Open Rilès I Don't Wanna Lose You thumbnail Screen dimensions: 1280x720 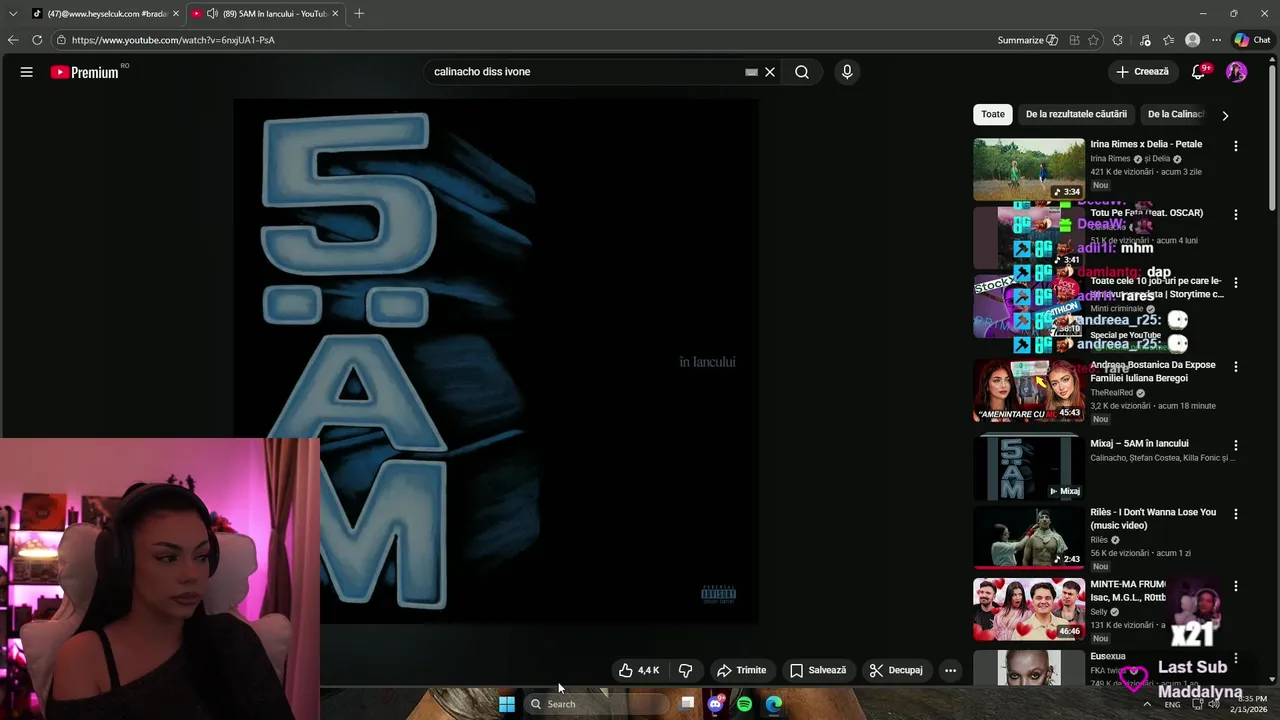click(1029, 537)
